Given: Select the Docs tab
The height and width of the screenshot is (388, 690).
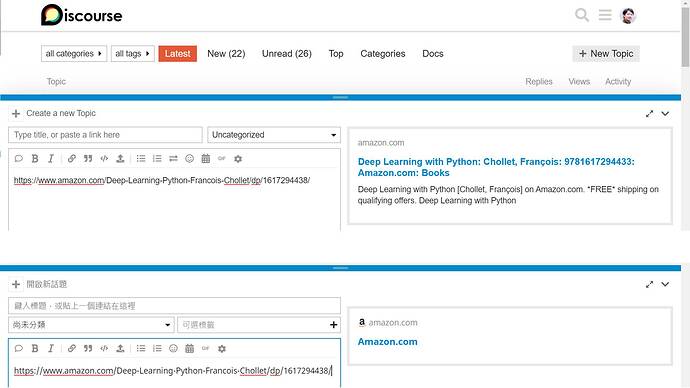Looking at the screenshot, I should pyautogui.click(x=433, y=54).
